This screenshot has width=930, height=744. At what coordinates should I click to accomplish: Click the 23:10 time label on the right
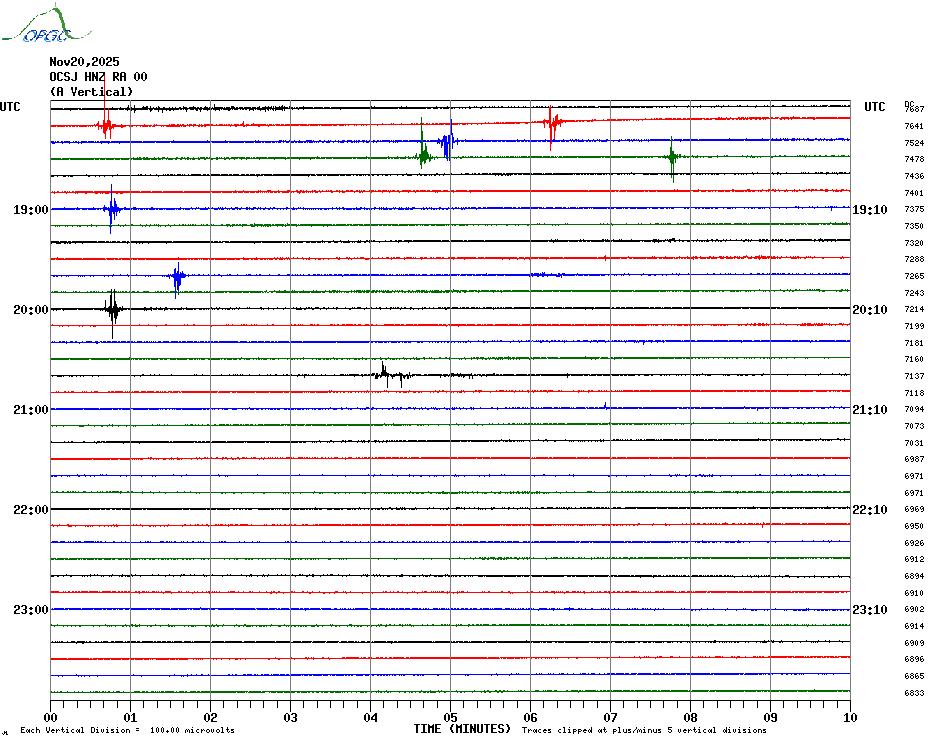[868, 610]
